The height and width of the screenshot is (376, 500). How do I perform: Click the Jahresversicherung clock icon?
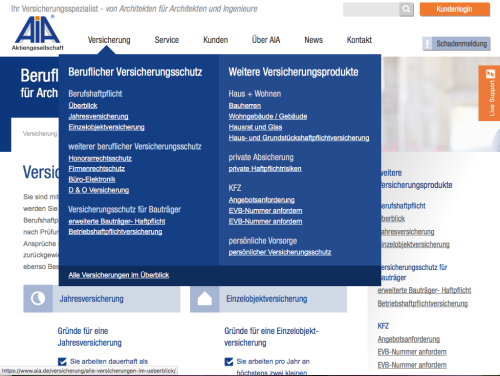click(x=38, y=299)
